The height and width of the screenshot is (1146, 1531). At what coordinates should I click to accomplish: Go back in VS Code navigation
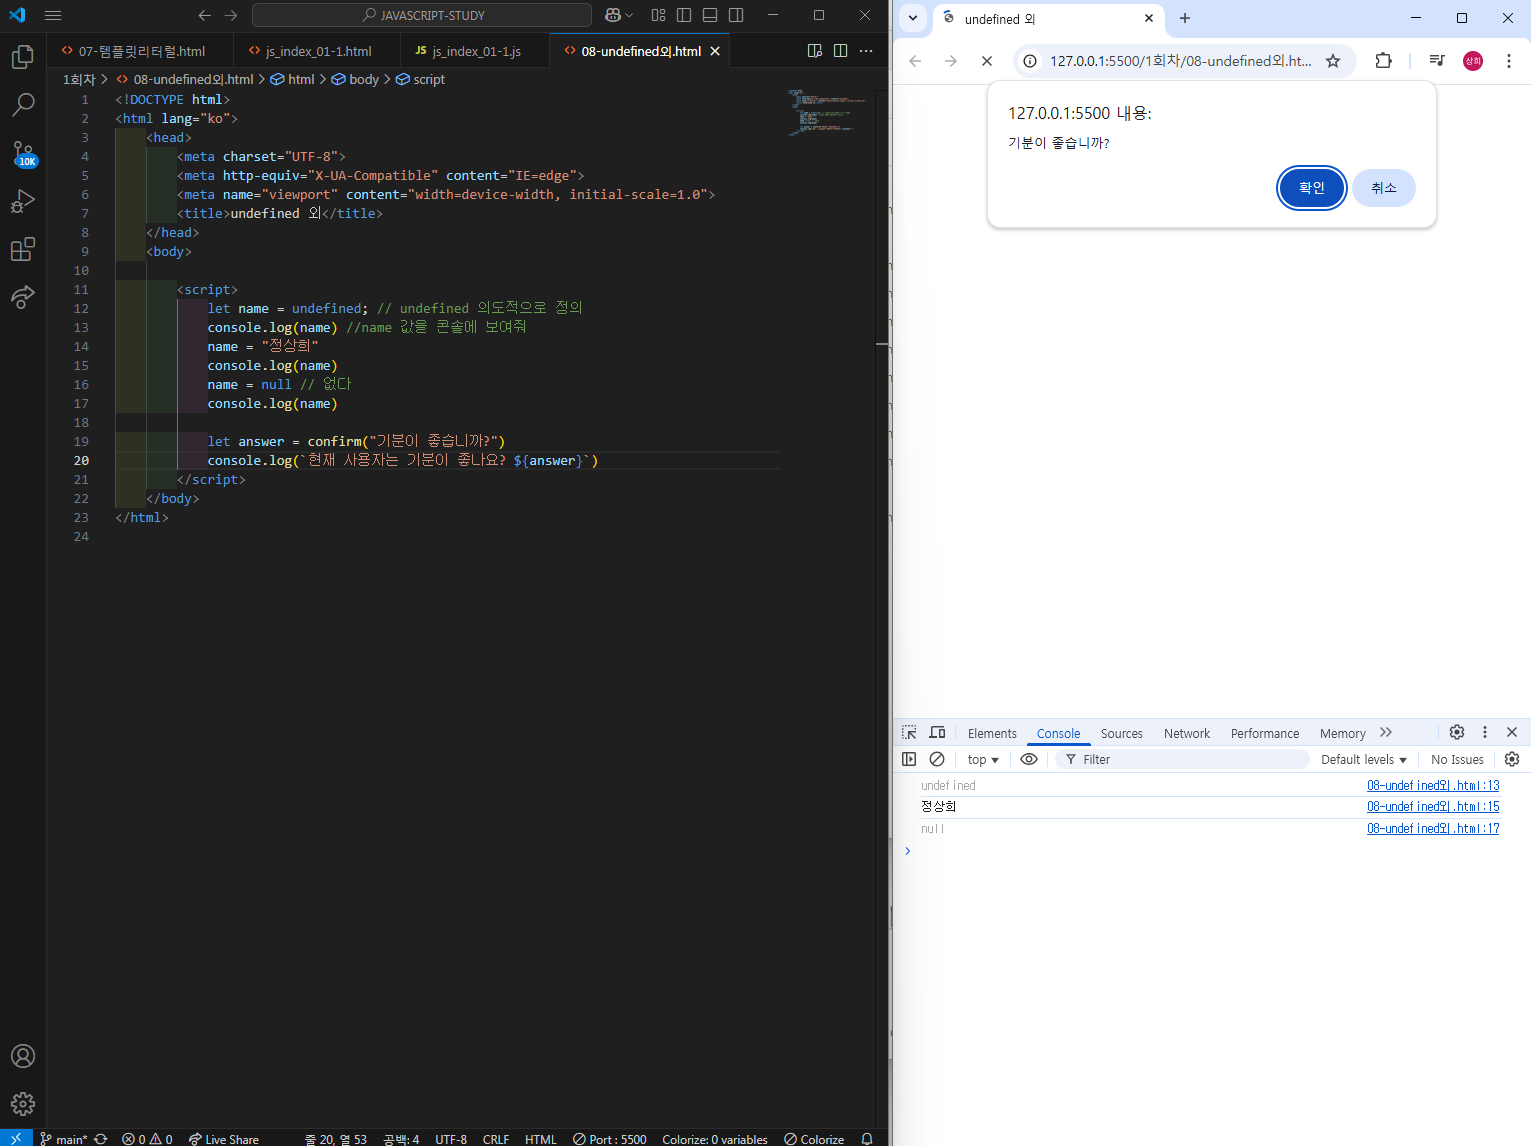click(205, 15)
